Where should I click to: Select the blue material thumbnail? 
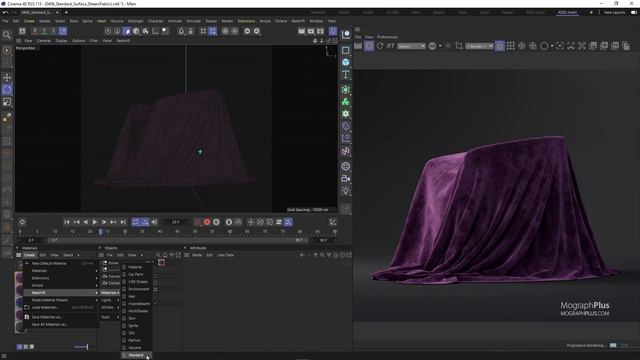click(19, 302)
